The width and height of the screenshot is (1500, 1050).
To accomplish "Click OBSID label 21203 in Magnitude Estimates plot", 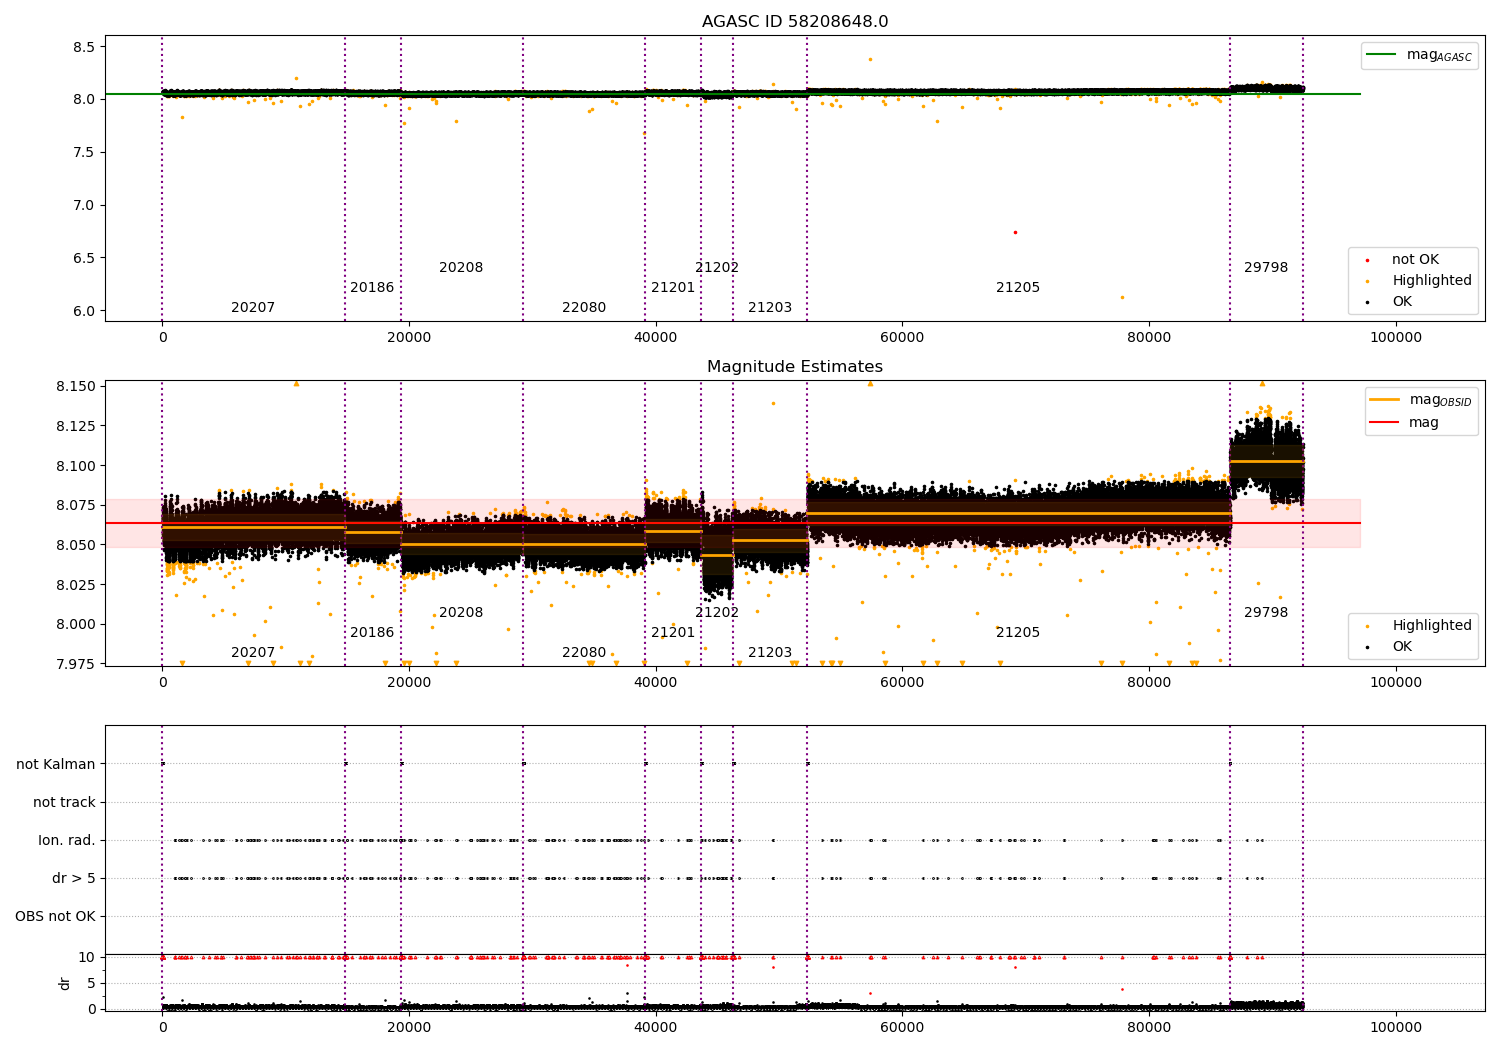I will pos(770,653).
